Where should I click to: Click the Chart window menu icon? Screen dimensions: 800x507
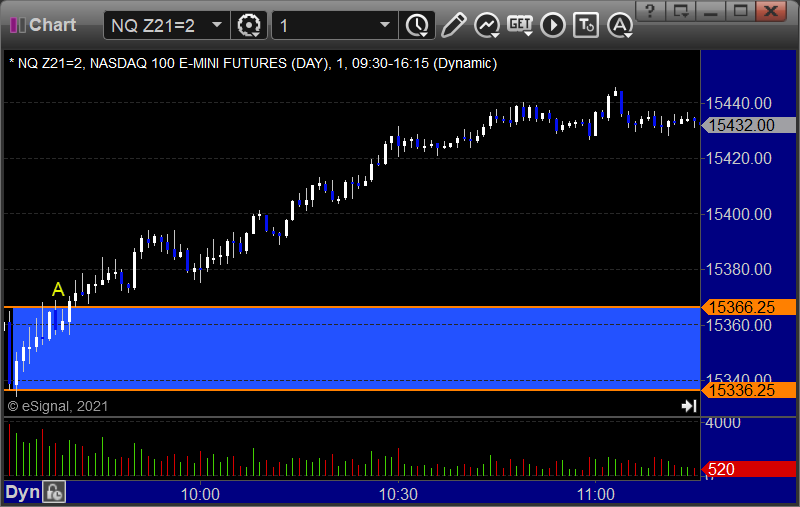pos(17,24)
